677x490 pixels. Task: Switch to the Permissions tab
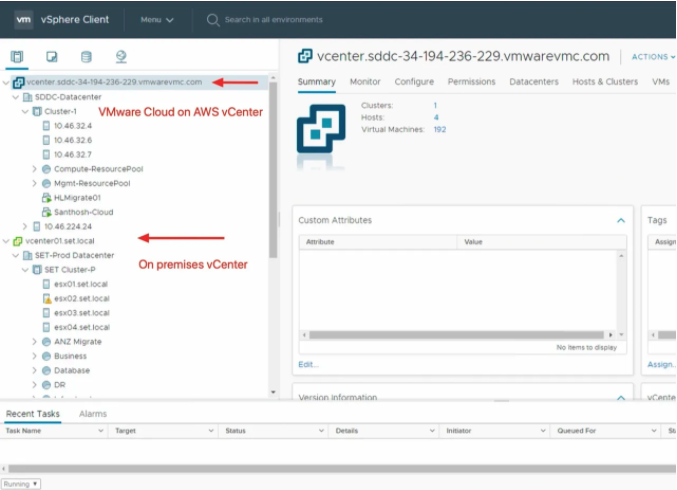pyautogui.click(x=471, y=82)
